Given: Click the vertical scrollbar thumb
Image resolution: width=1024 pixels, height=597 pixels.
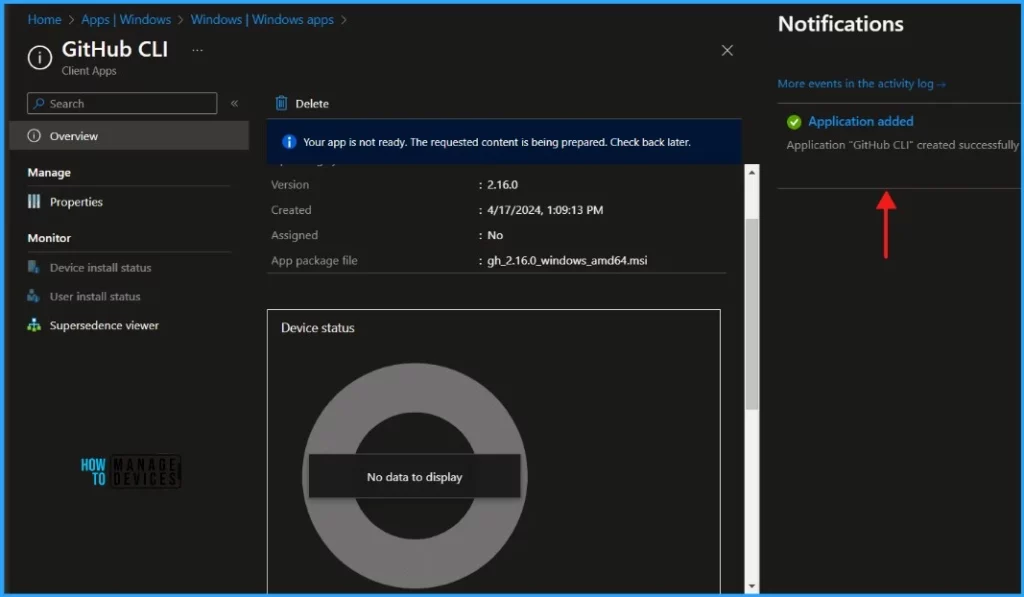Looking at the screenshot, I should point(752,314).
